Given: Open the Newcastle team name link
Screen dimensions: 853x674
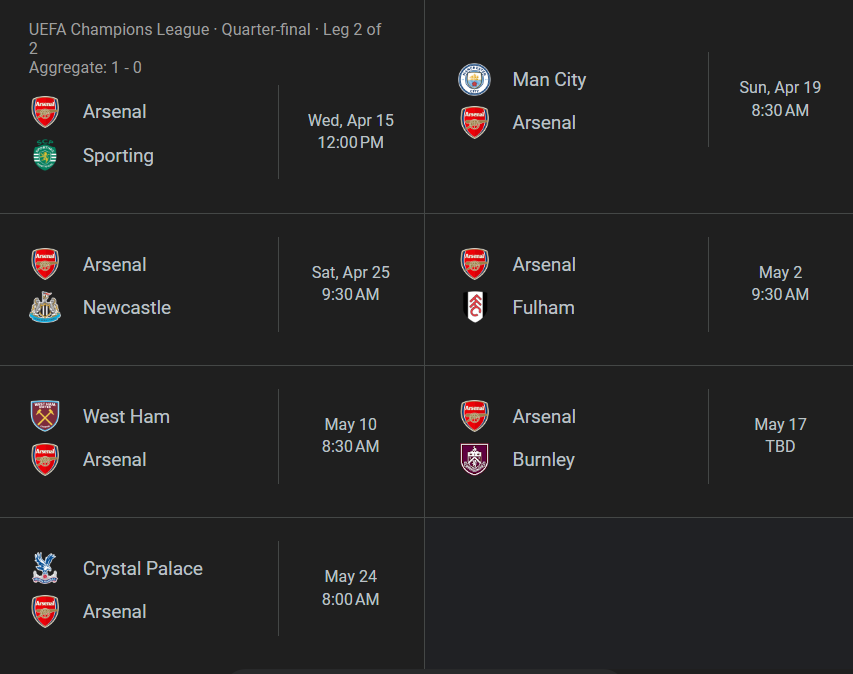Looking at the screenshot, I should (127, 308).
